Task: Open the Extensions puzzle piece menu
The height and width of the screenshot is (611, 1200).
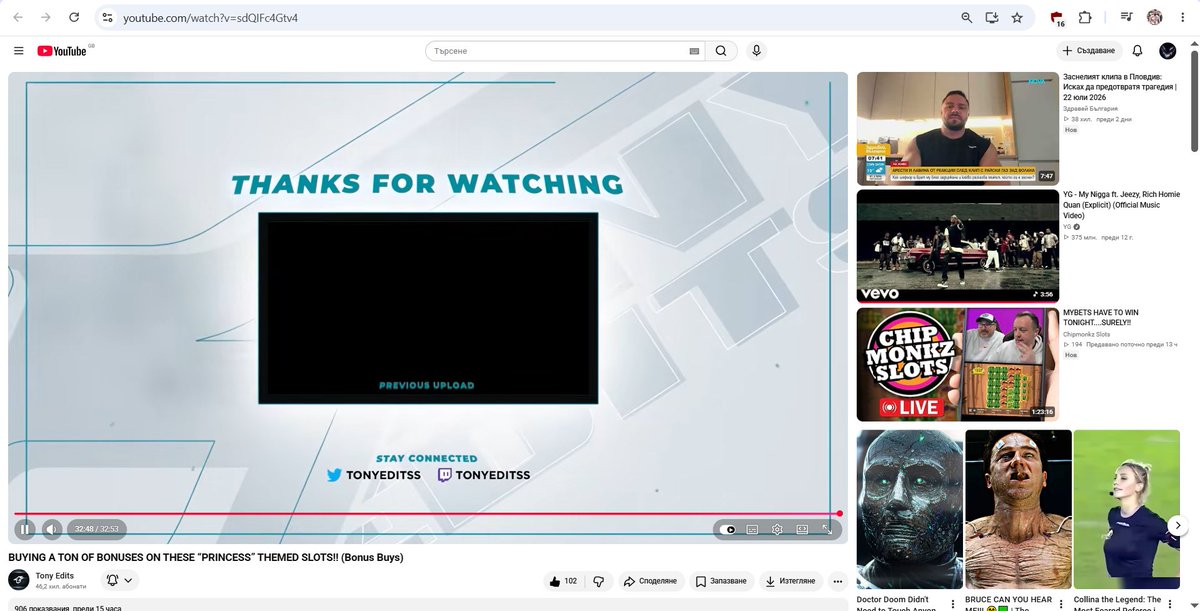Action: [1085, 18]
